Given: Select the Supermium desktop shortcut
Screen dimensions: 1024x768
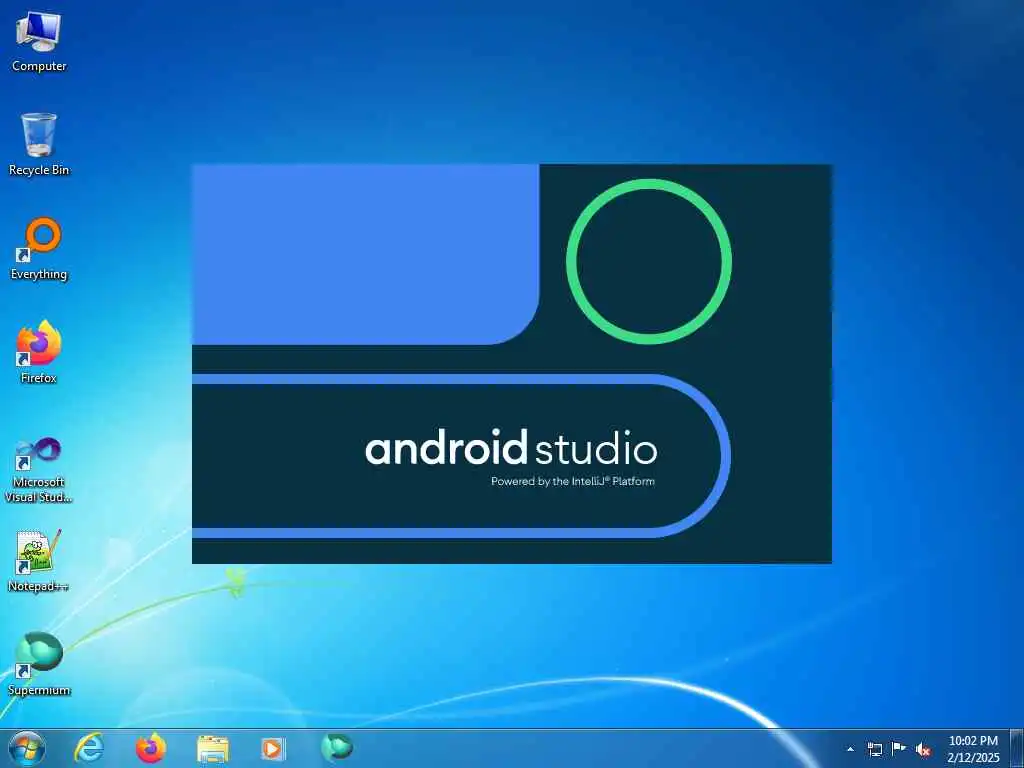Looking at the screenshot, I should coord(39,664).
